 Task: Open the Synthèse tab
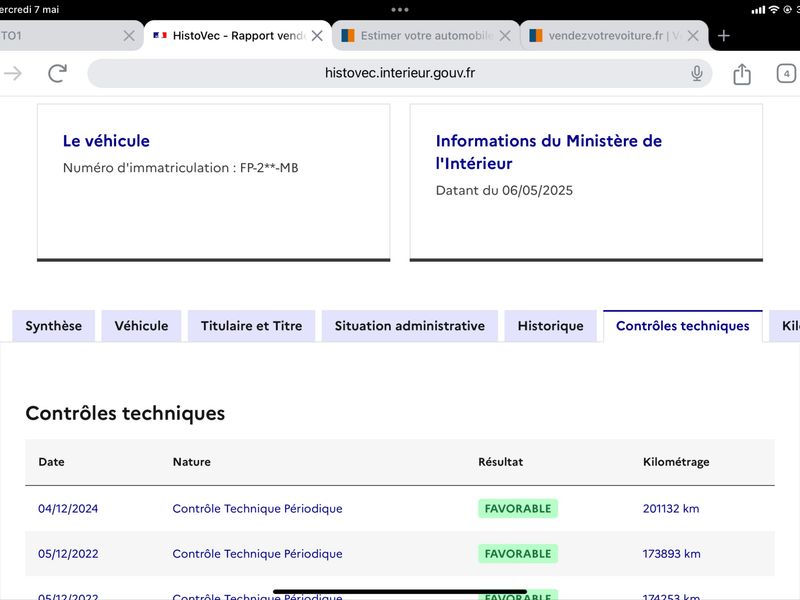pos(54,326)
